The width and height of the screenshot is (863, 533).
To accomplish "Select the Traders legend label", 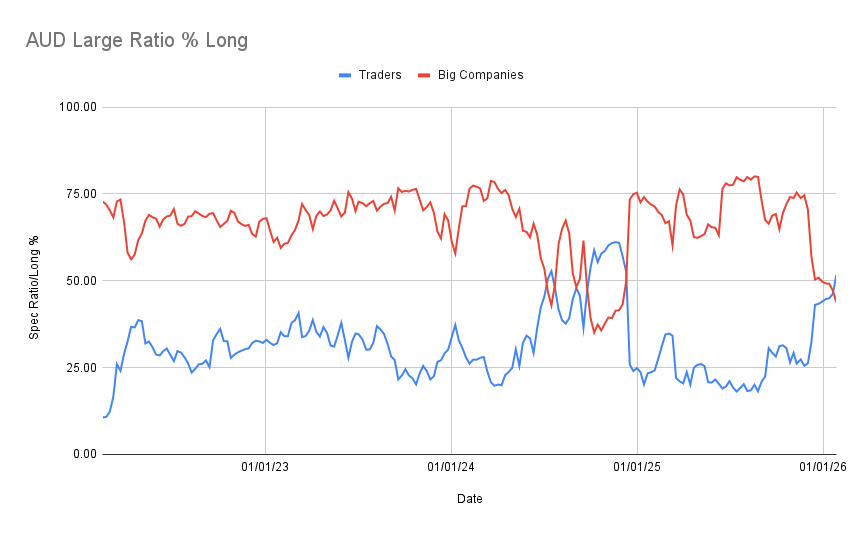I will tap(380, 75).
